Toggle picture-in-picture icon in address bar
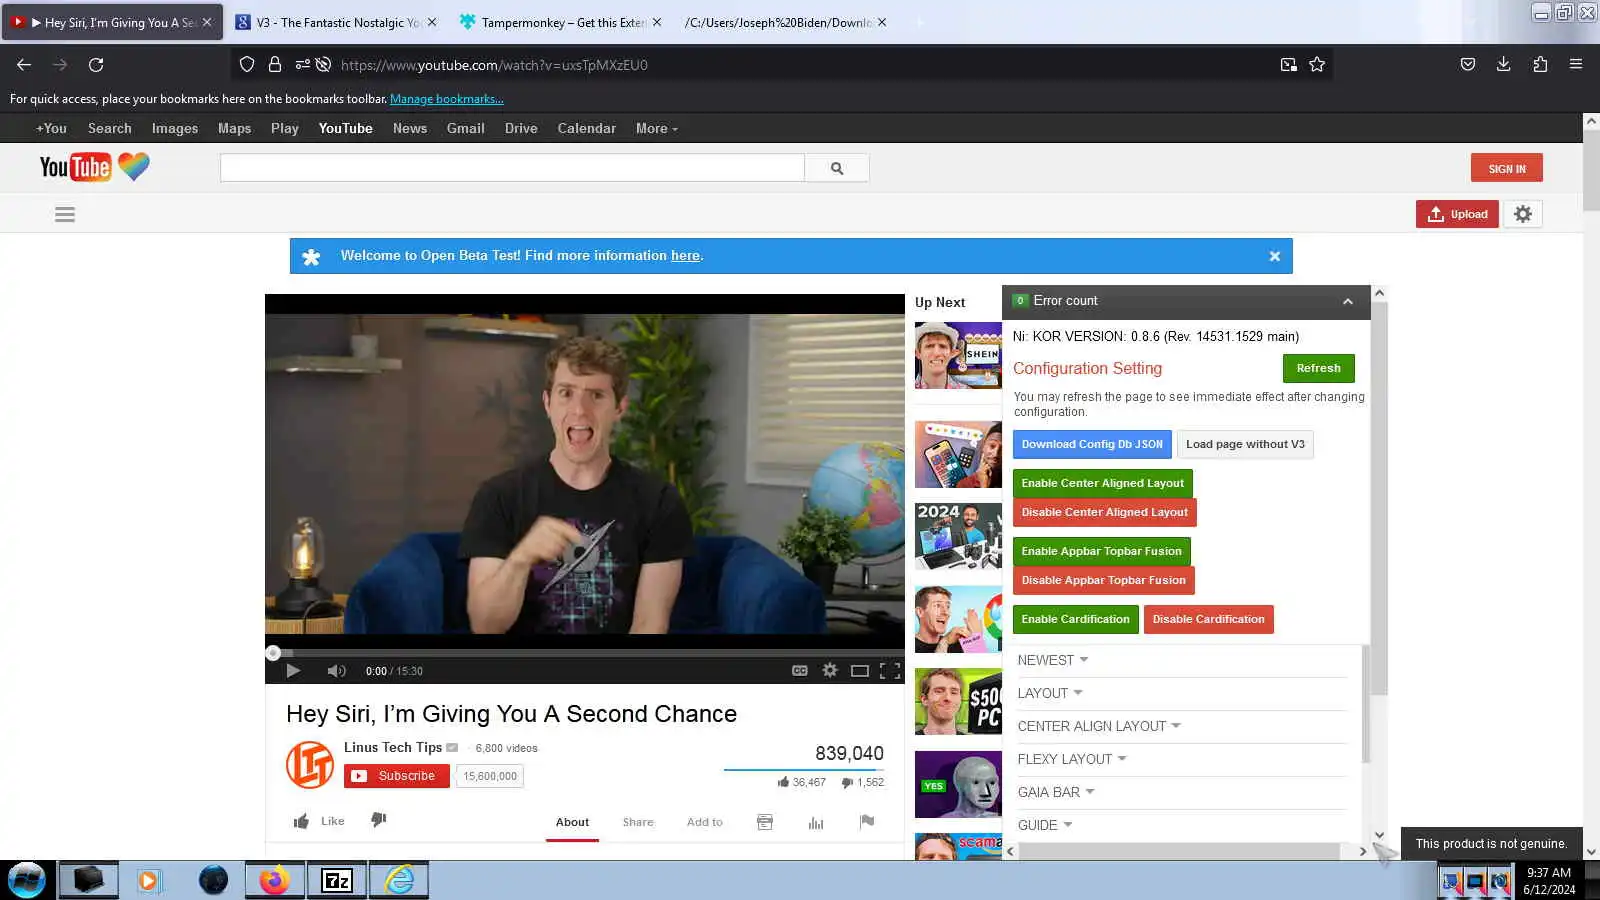This screenshot has width=1600, height=900. pos(1288,65)
